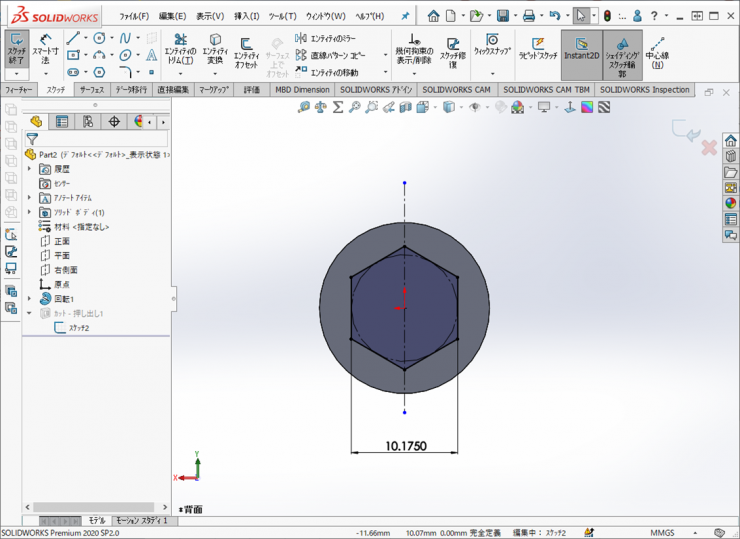Collapse the カット - 押し出し1 feature node
Screen dimensions: 740x539
coord(30,313)
